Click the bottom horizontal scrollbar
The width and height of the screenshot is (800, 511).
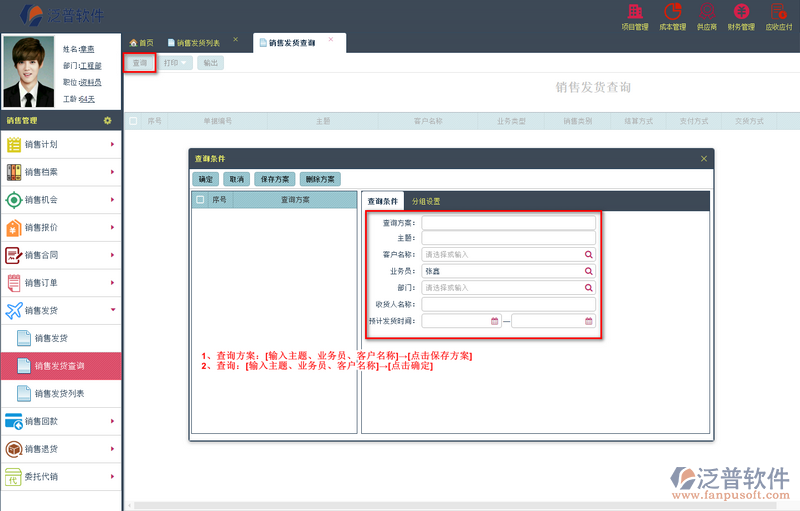[454, 505]
